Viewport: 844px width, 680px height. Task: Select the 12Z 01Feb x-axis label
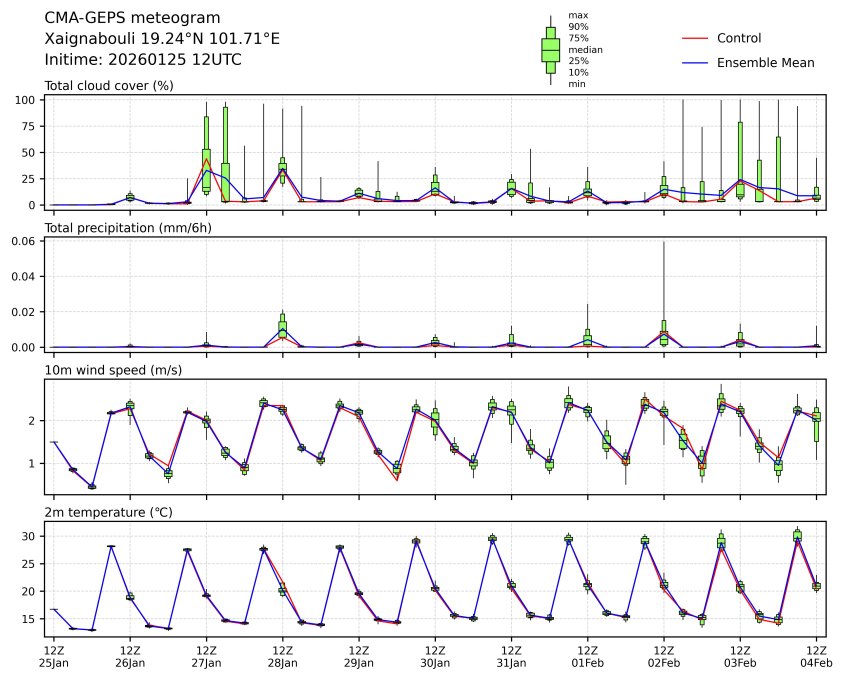point(587,656)
